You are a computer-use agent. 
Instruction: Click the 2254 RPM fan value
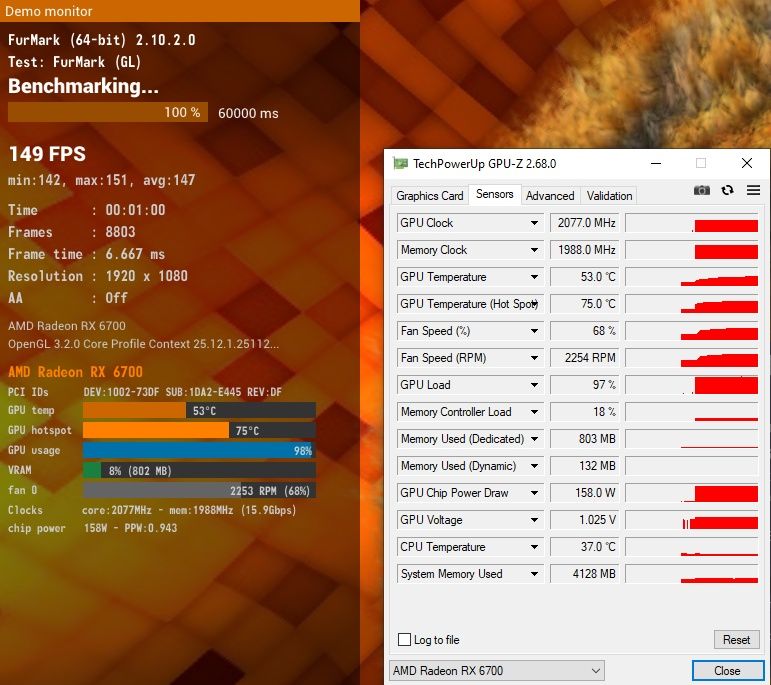tap(584, 358)
